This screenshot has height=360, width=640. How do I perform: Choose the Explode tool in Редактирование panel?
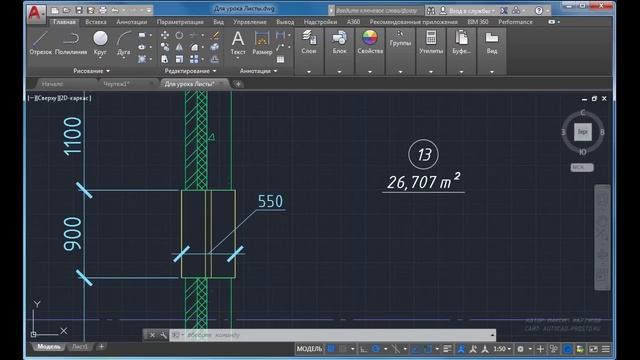tap(215, 47)
